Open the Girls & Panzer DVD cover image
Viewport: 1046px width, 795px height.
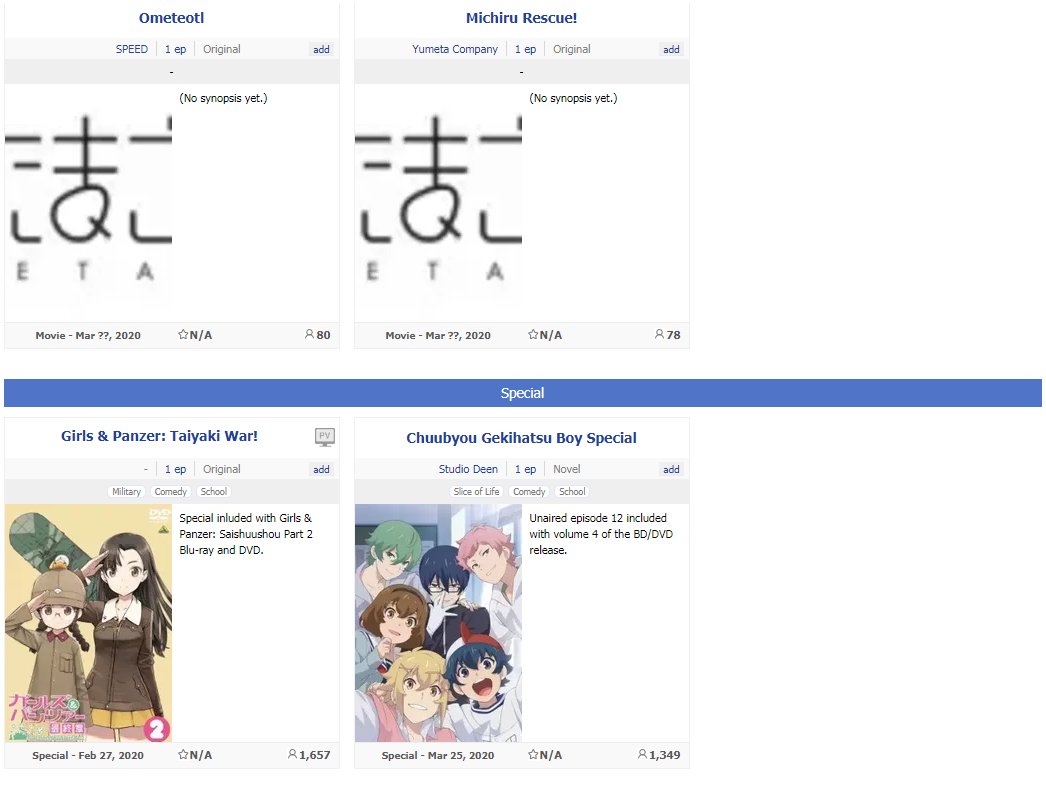click(88, 623)
